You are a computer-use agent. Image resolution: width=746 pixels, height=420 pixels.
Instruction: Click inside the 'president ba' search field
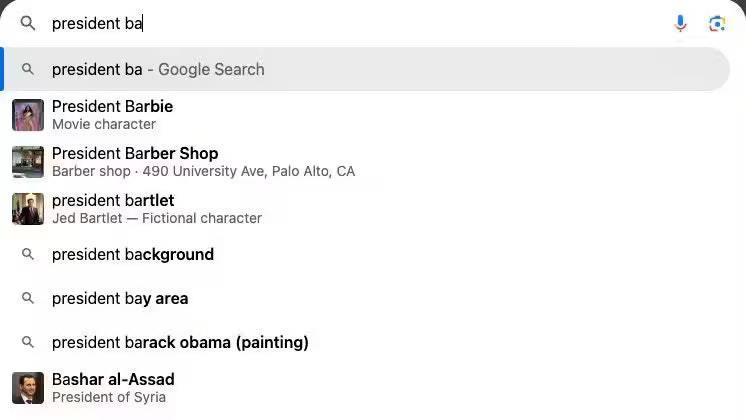350,23
